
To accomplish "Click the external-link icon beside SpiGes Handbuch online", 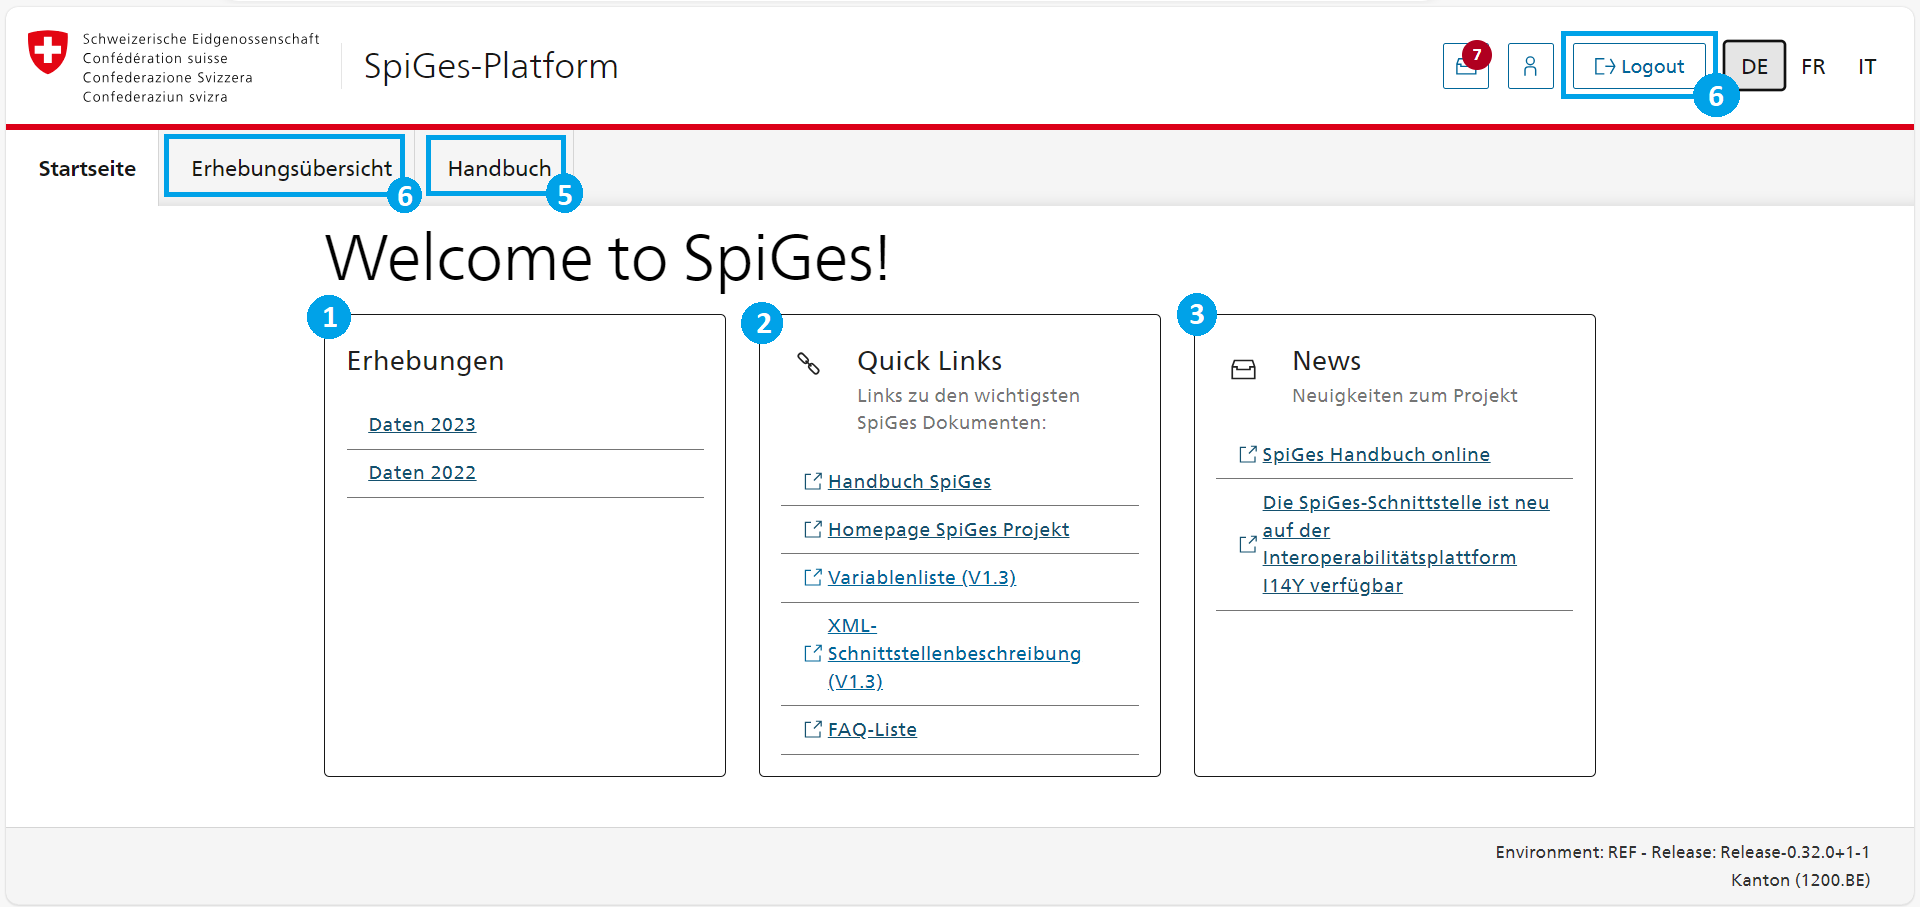I will (1248, 454).
